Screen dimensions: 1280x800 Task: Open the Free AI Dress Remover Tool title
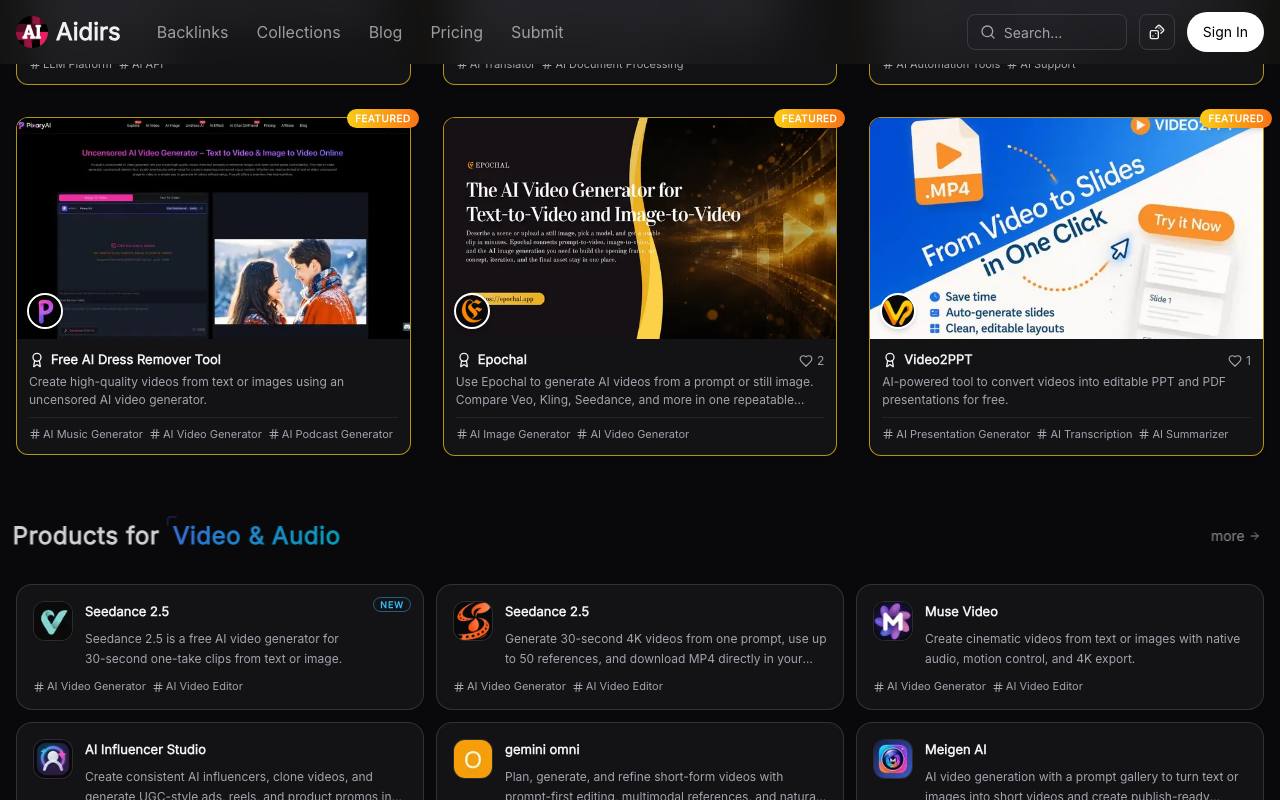click(136, 360)
